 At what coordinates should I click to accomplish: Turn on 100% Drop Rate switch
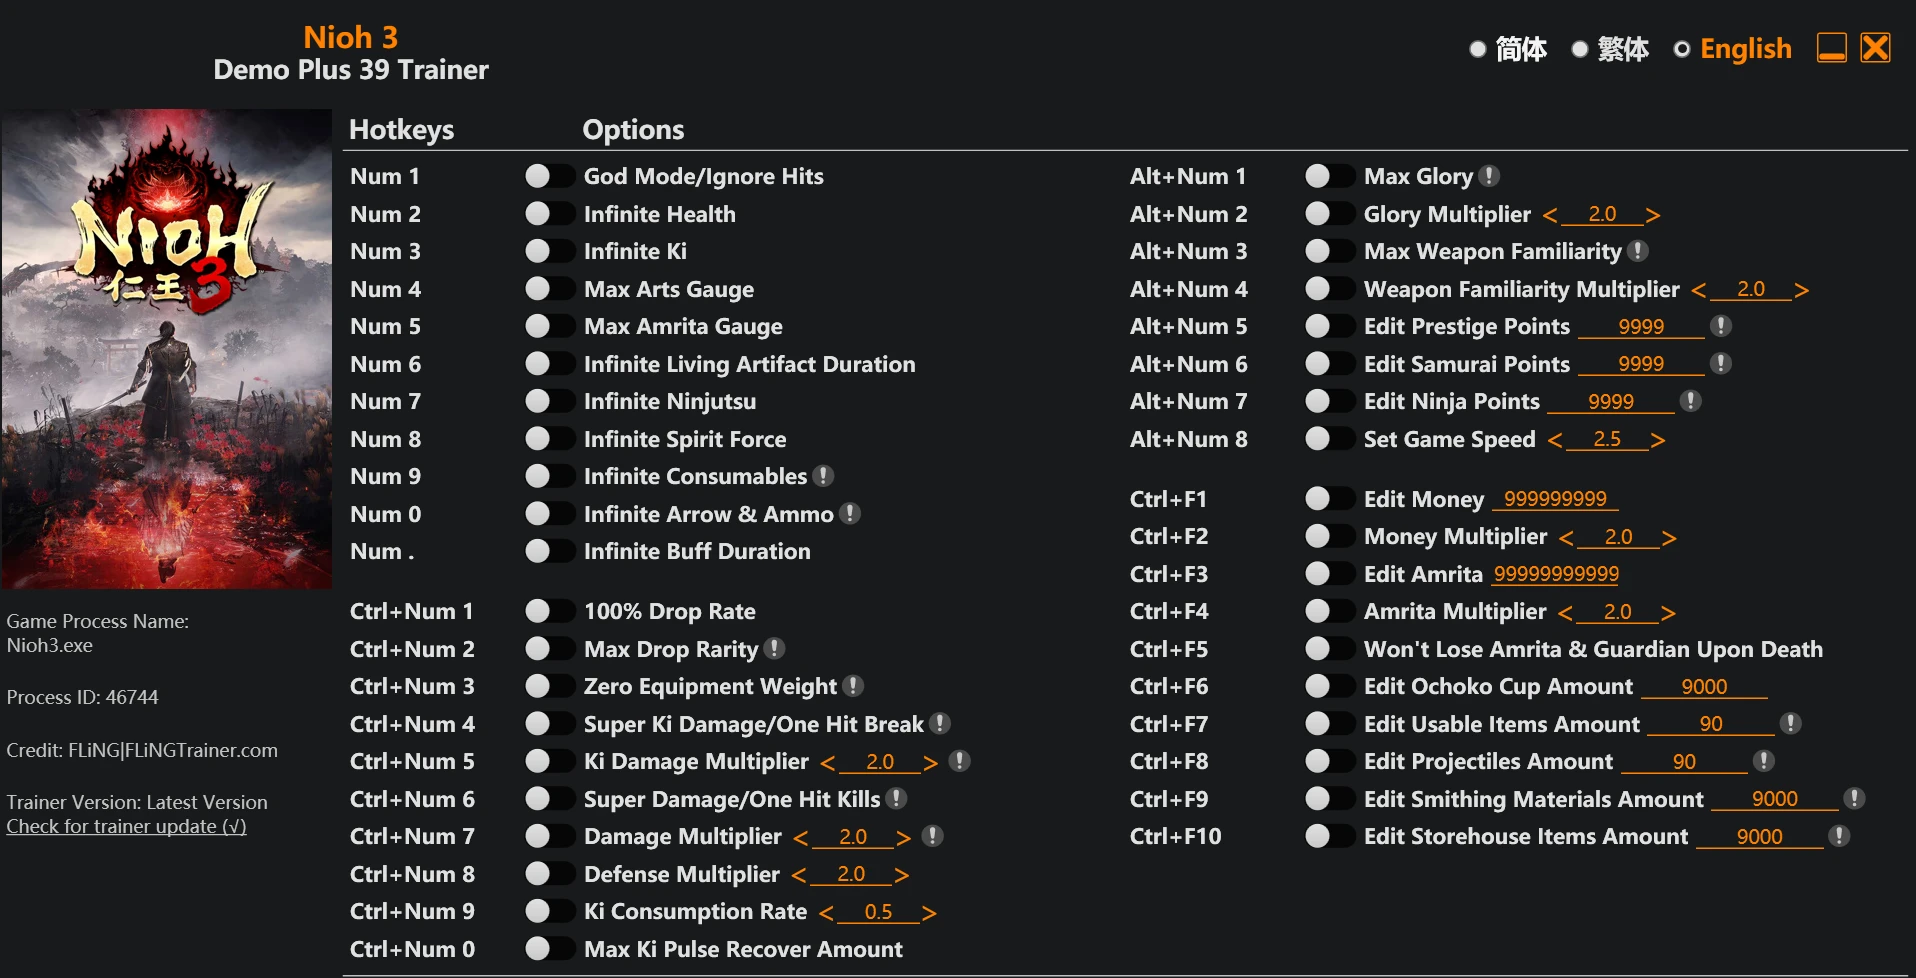pos(548,611)
